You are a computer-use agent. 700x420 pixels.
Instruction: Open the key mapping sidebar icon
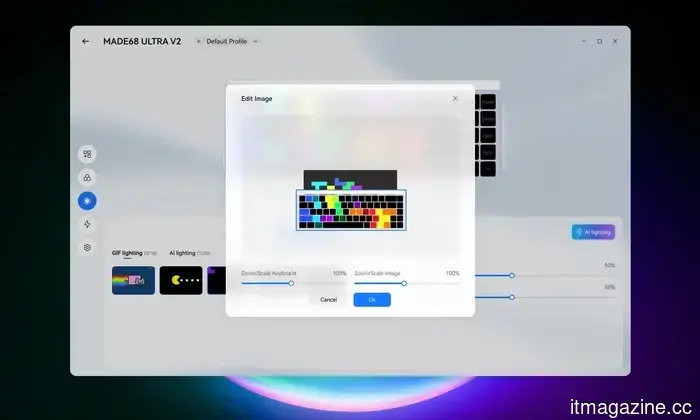[x=87, y=154]
